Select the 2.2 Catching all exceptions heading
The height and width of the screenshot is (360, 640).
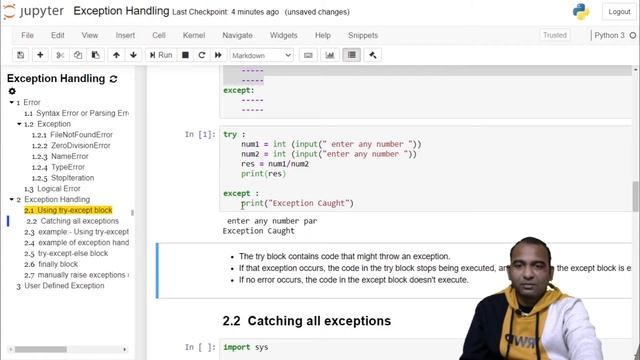pos(307,321)
